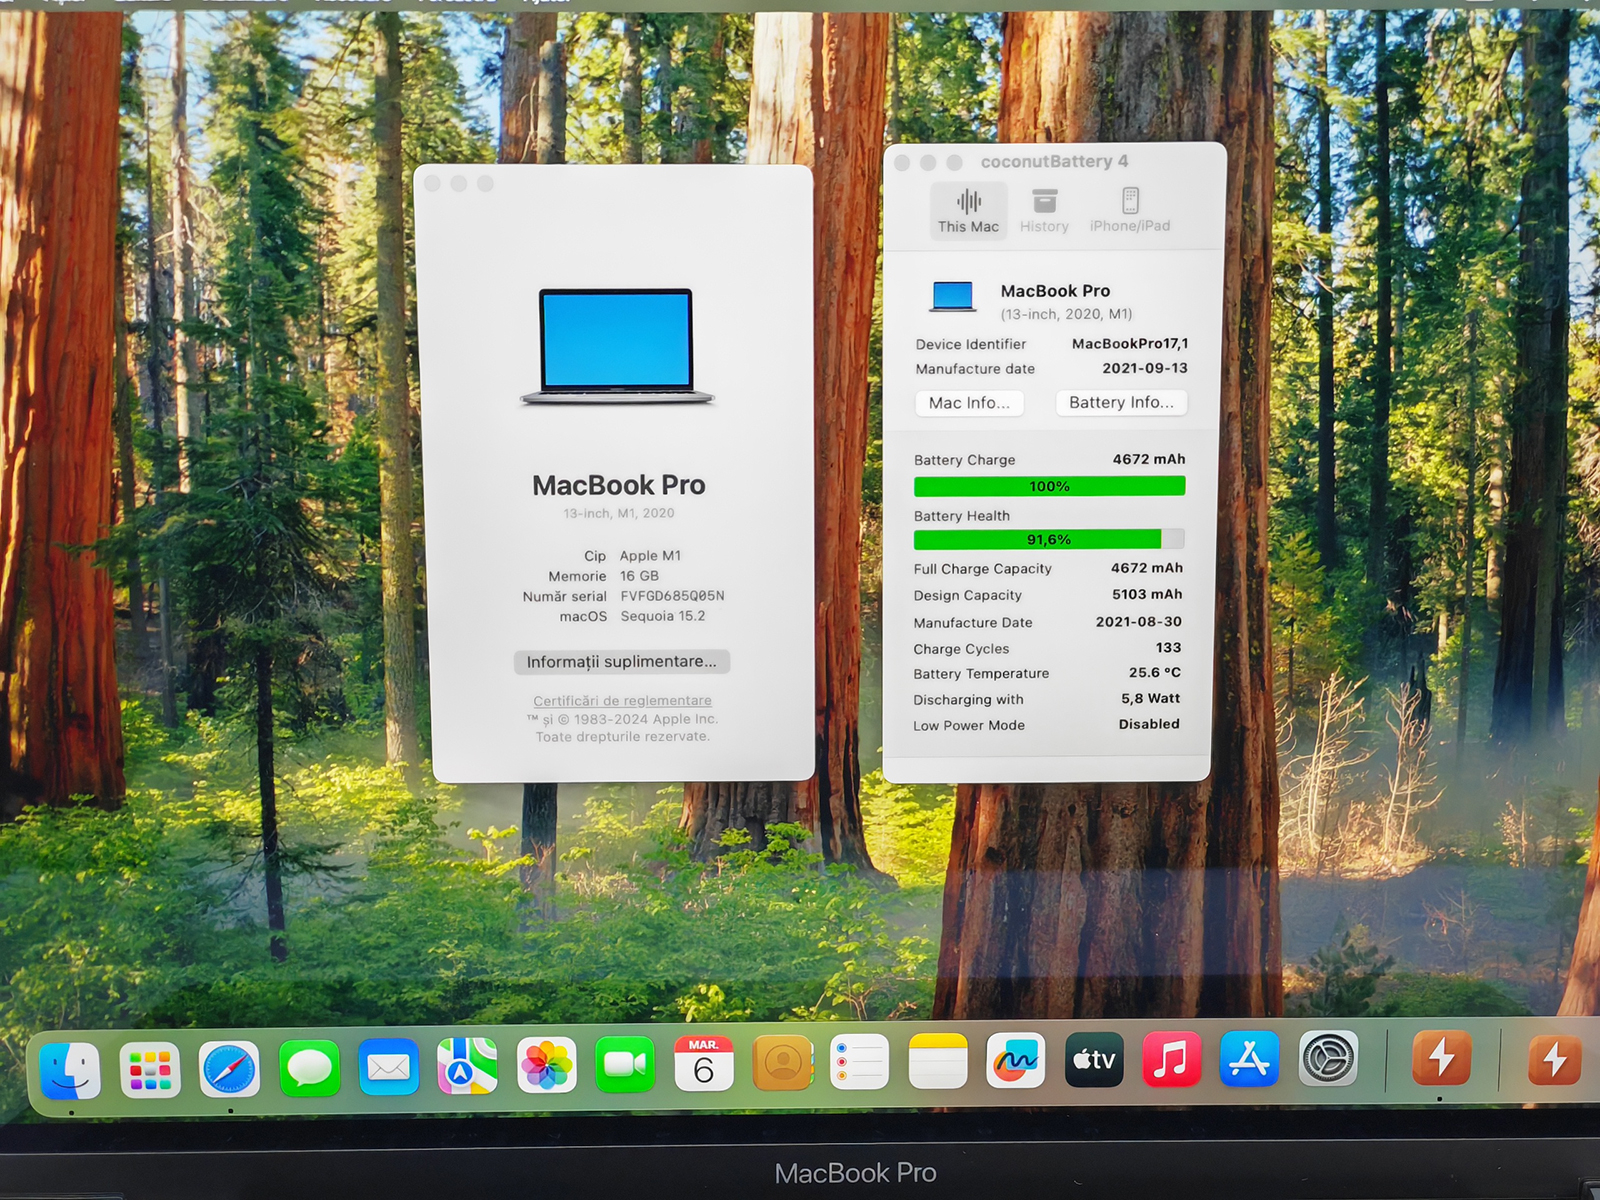Viewport: 1600px width, 1200px height.
Task: Open Certificări de reglementare link
Action: pyautogui.click(x=622, y=701)
